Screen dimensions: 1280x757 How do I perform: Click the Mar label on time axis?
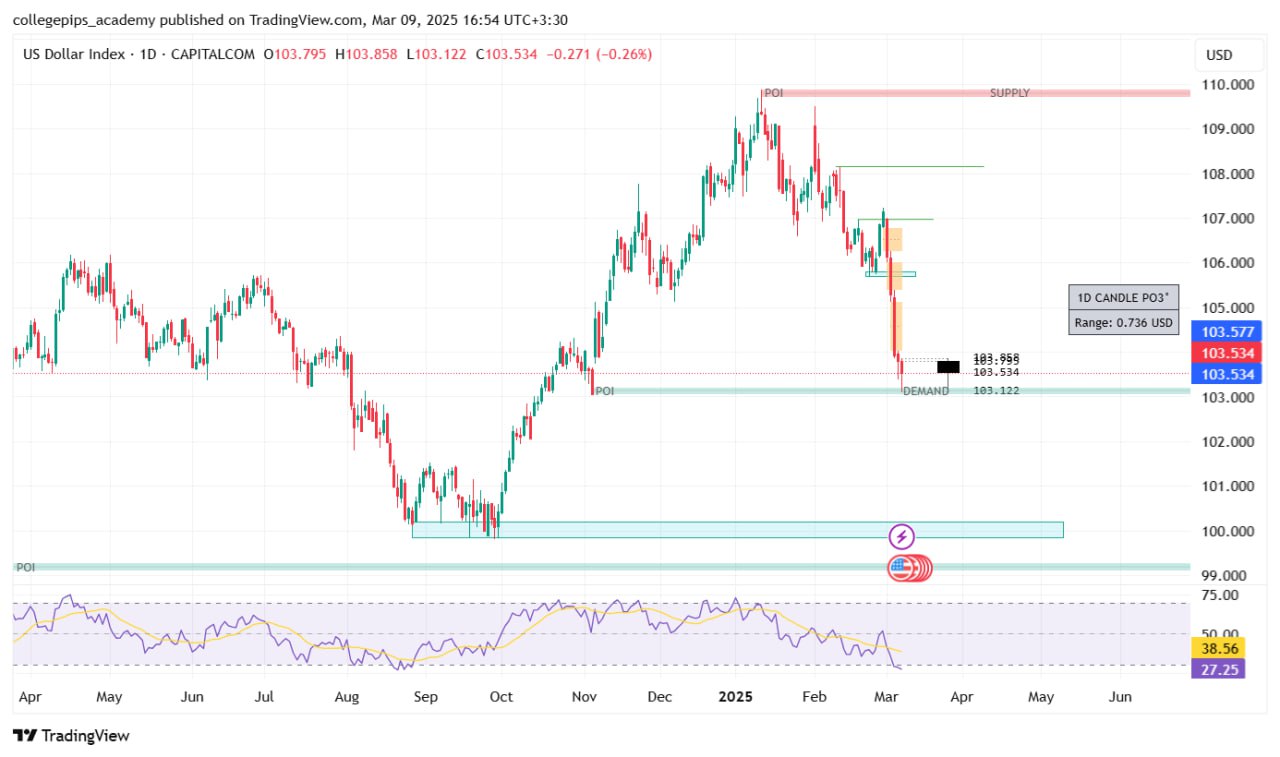tap(888, 697)
